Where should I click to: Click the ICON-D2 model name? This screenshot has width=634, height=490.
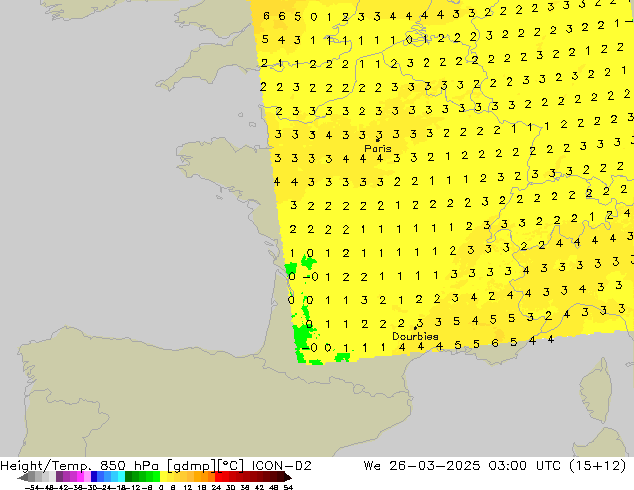281,466
